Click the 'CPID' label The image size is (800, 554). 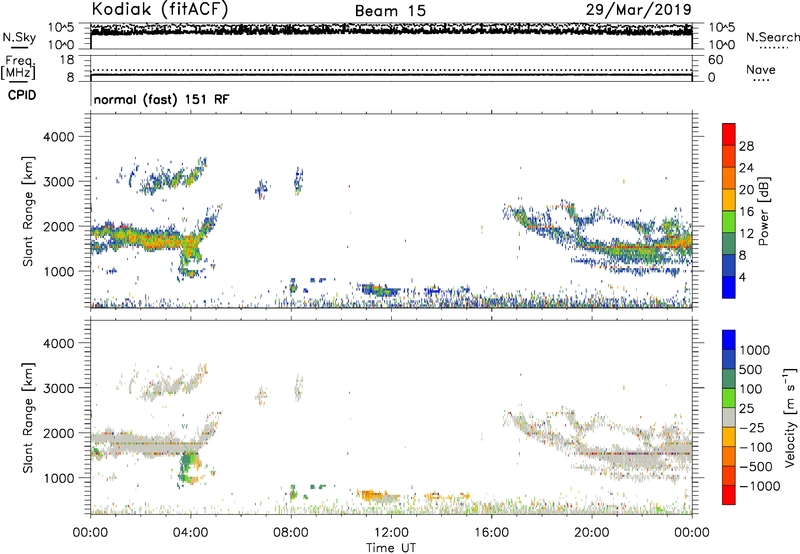point(22,95)
